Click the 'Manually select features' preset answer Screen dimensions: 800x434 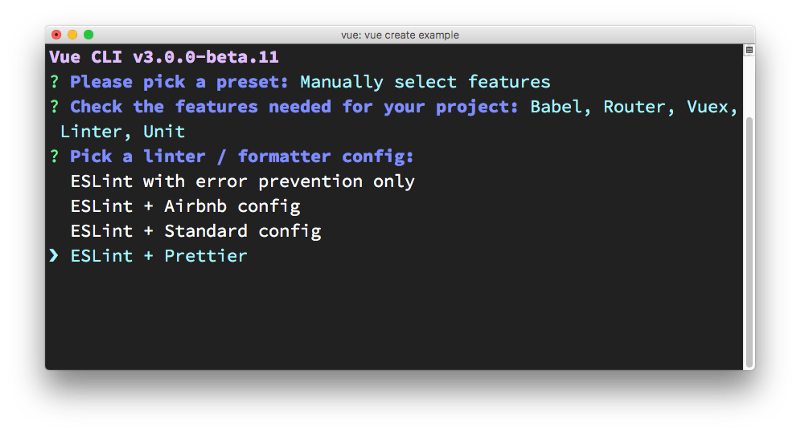[x=425, y=82]
